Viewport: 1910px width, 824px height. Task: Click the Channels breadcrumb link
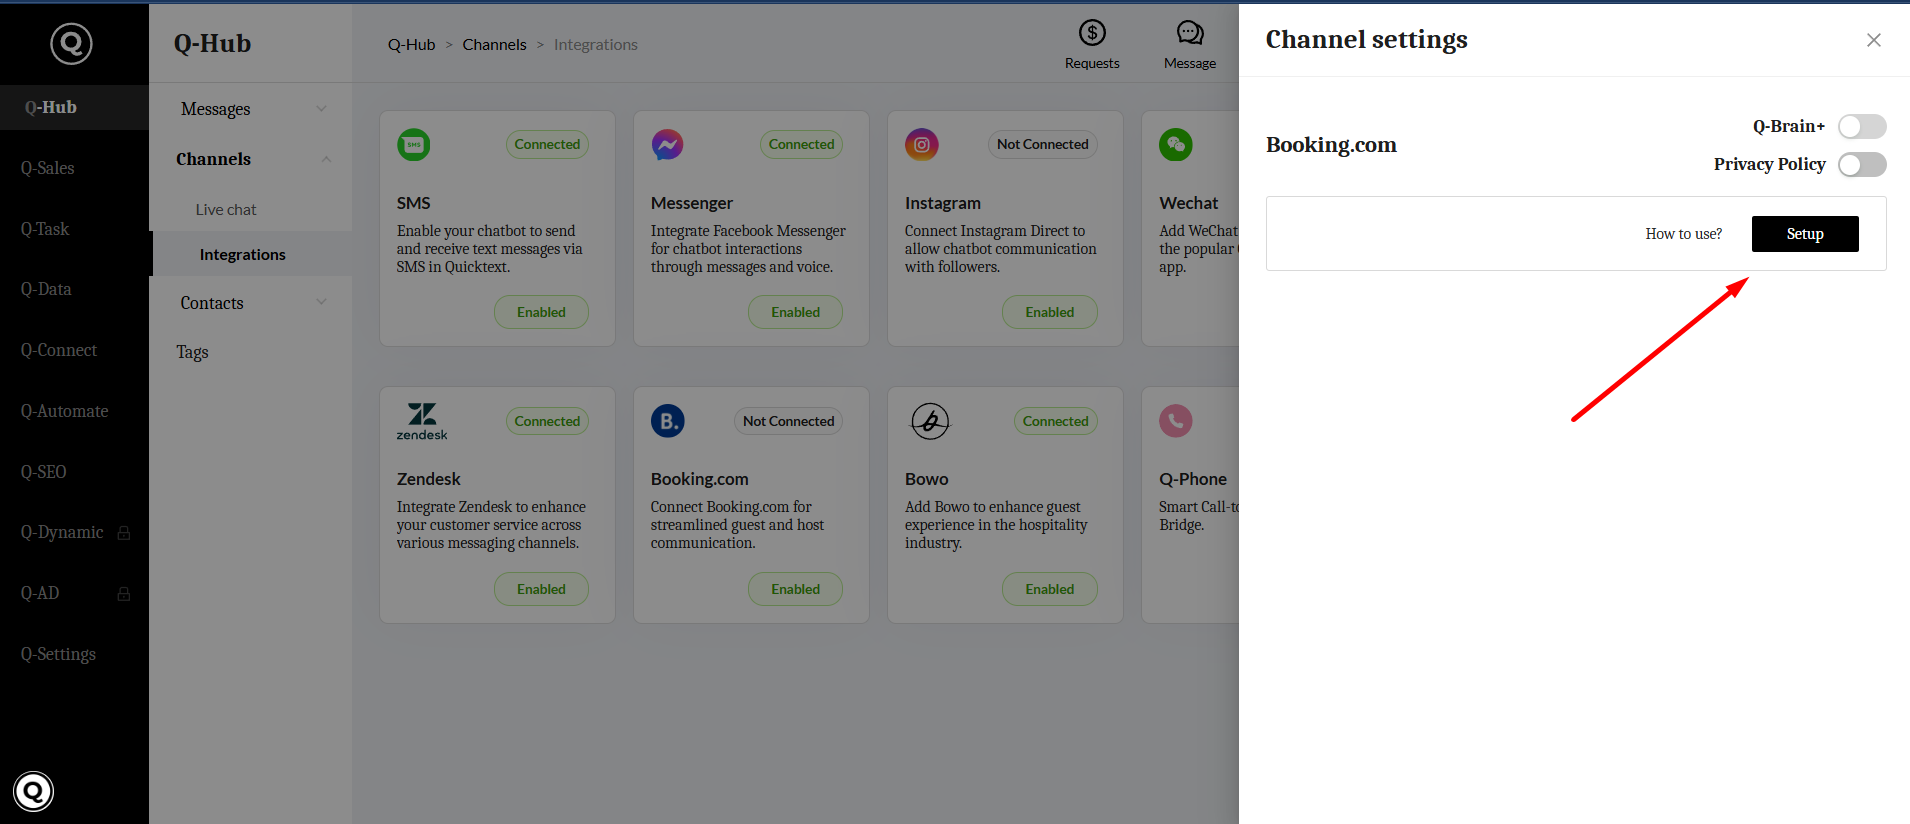coord(494,45)
